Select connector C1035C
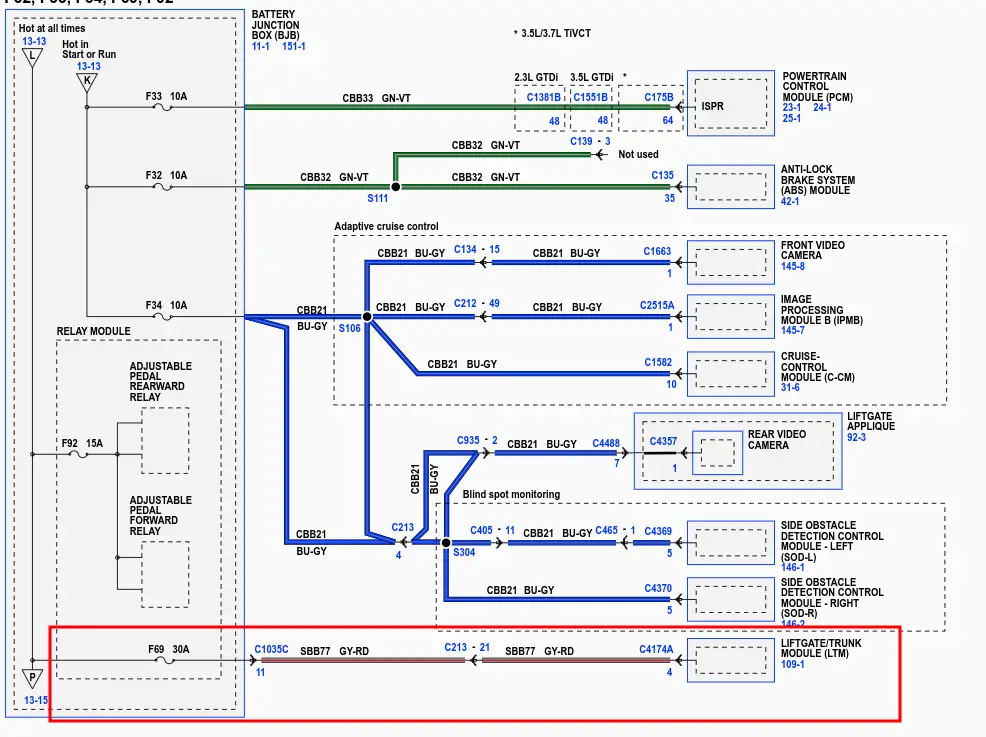 (272, 650)
